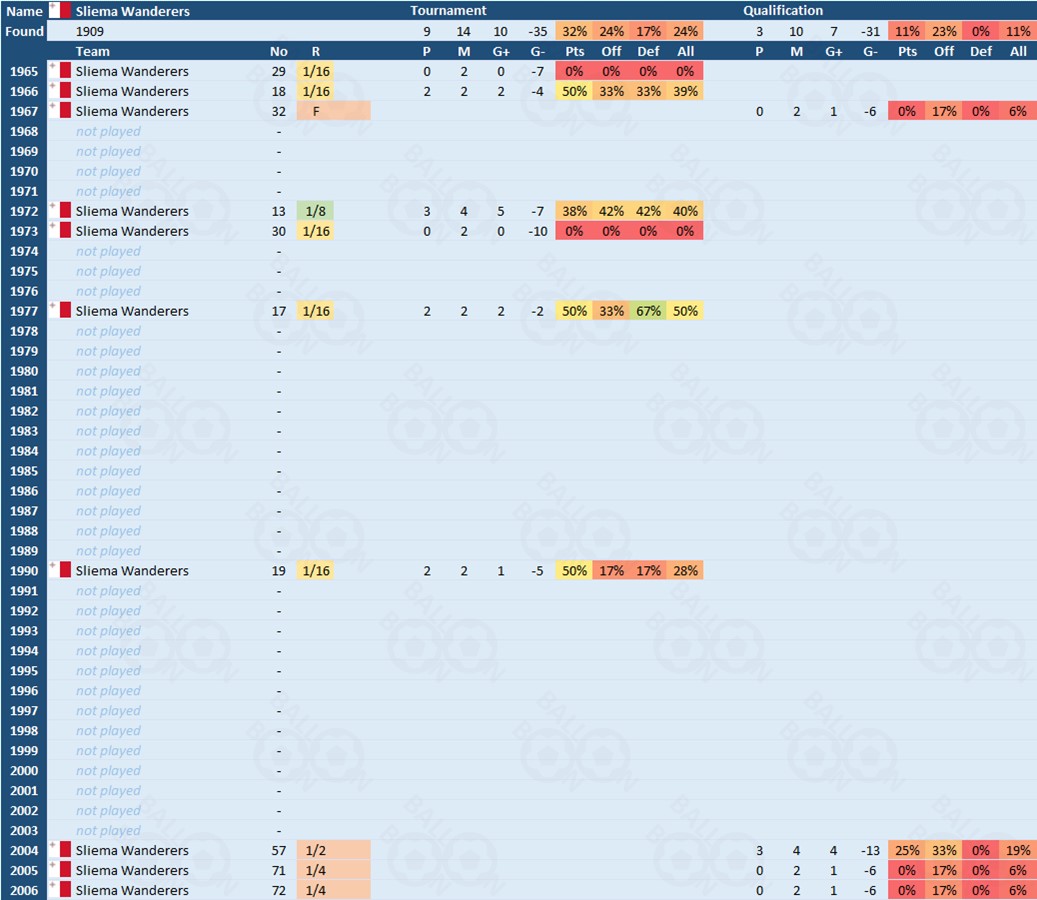Screen dimensions: 1037x900
Task: Click the Malta flag in the 1977 row
Action: coord(60,311)
